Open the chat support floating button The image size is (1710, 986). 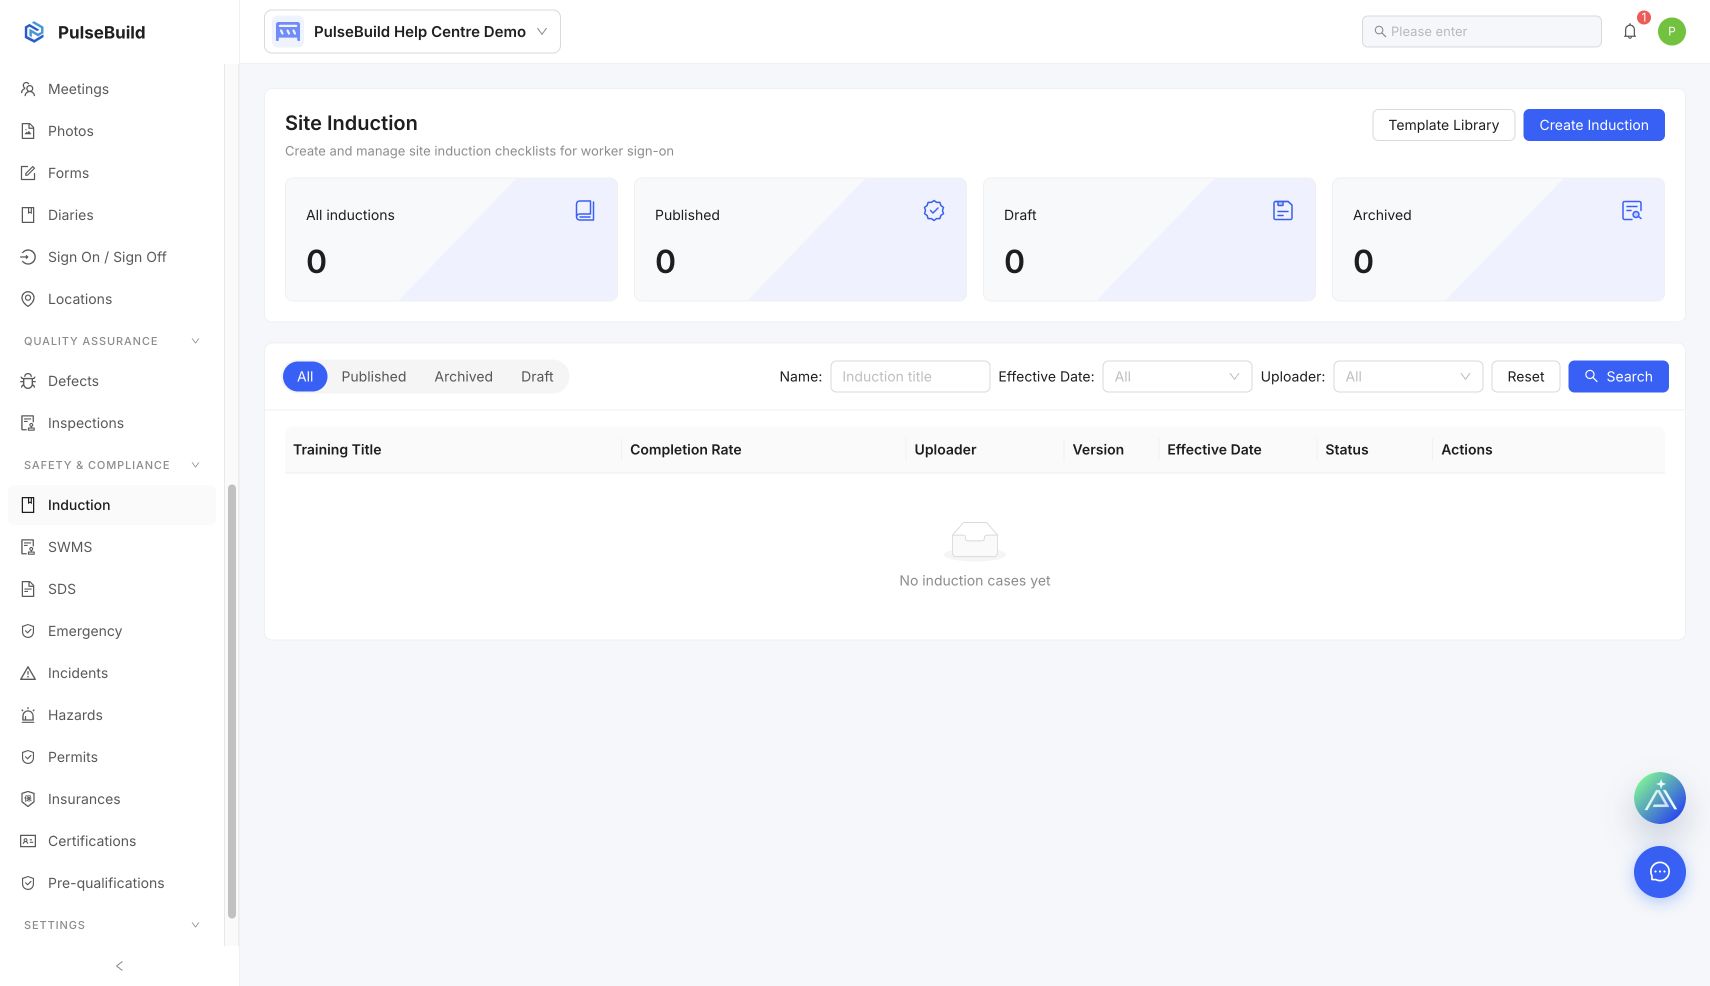click(1660, 872)
